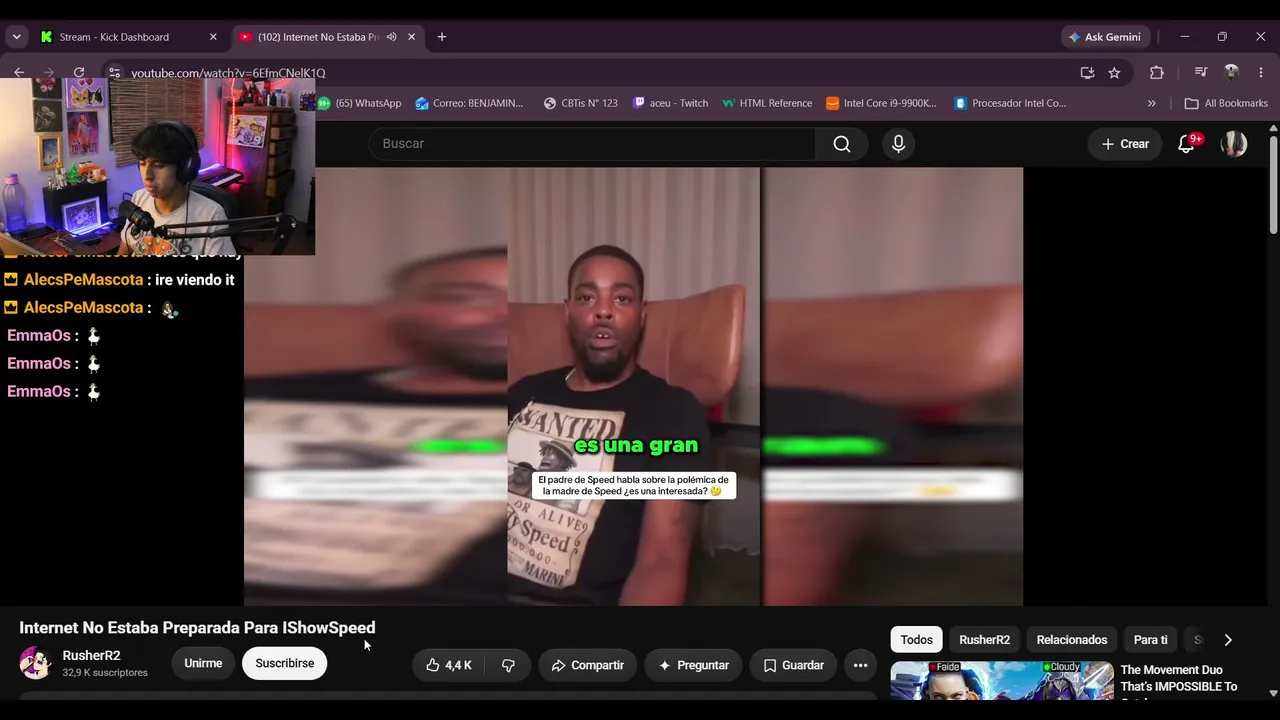Open the YouTube account avatar menu
The image size is (1280, 720).
tap(1234, 144)
